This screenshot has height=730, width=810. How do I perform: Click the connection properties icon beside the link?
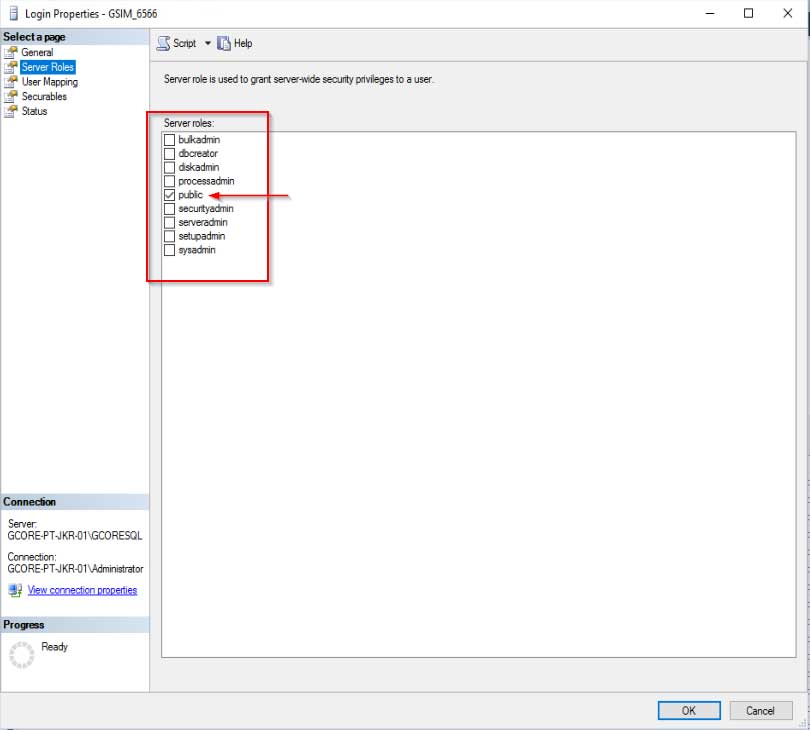point(15,590)
